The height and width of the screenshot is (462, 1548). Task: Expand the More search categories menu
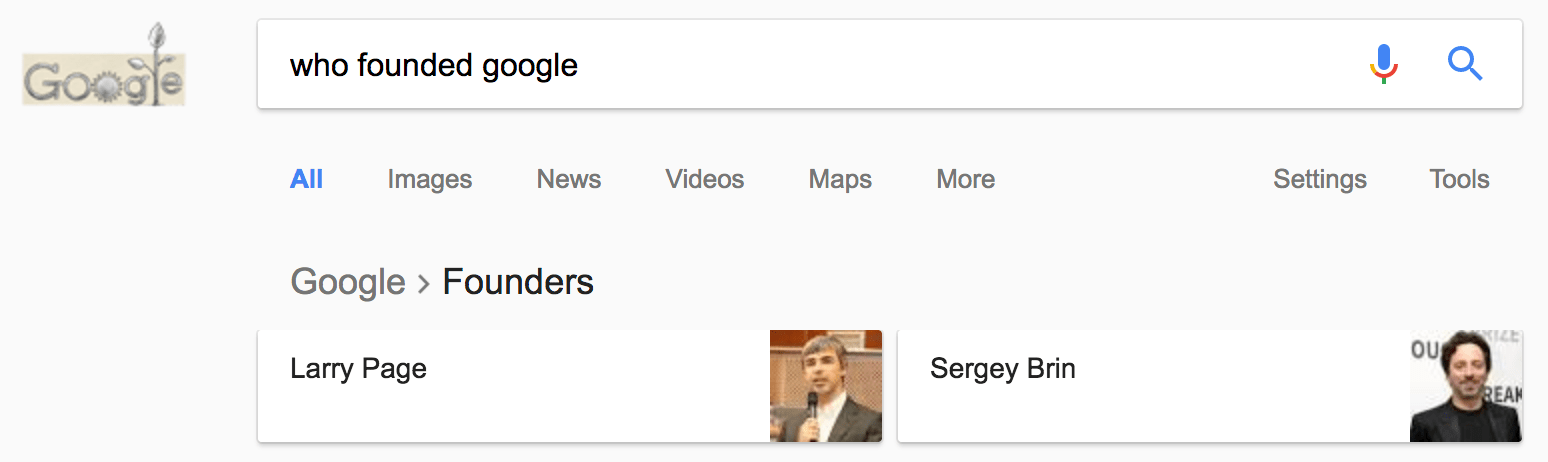tap(965, 180)
